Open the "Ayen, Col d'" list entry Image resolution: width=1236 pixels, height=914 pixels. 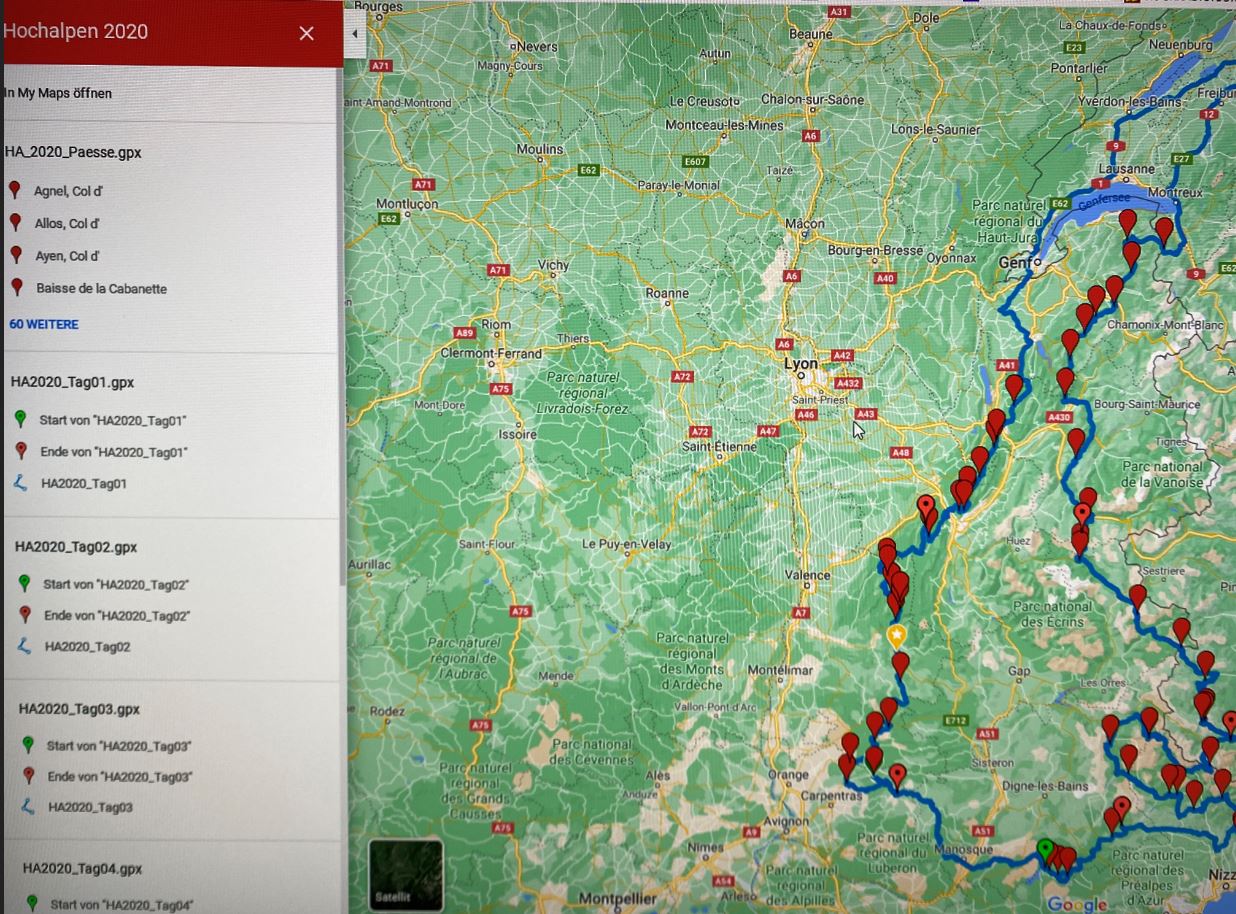coord(67,256)
